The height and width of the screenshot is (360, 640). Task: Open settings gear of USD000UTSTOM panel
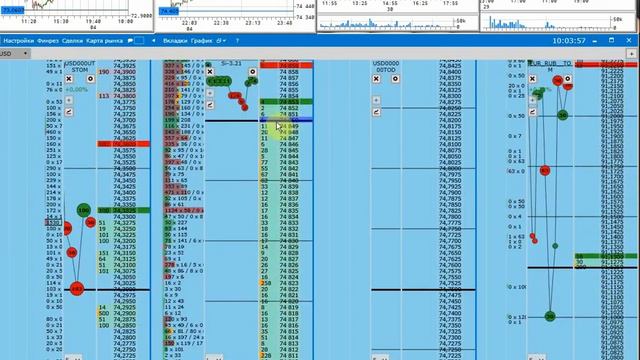pyautogui.click(x=90, y=79)
